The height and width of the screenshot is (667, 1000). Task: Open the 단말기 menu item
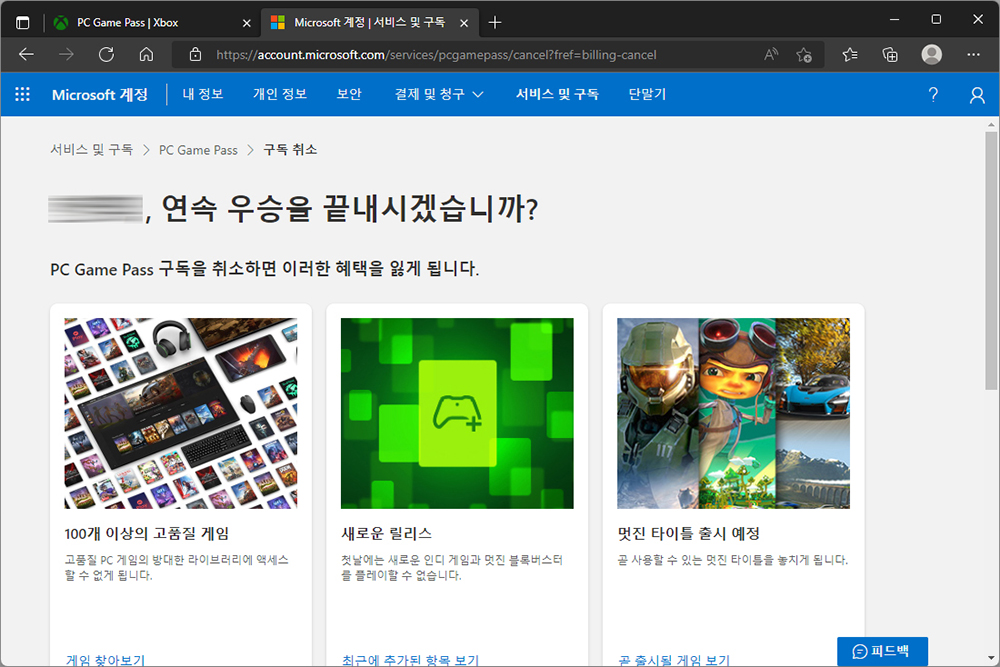647,94
